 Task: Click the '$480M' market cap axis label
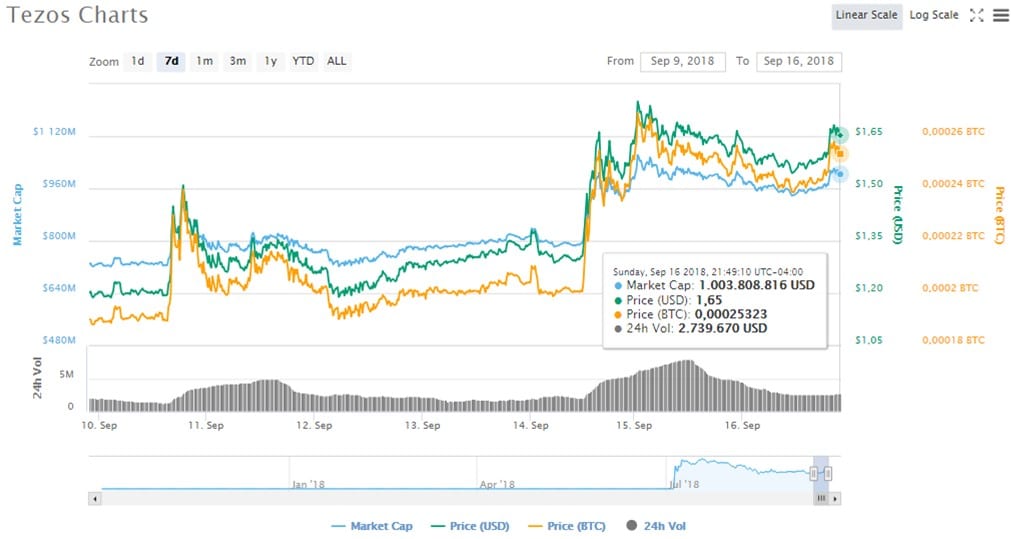[59, 340]
